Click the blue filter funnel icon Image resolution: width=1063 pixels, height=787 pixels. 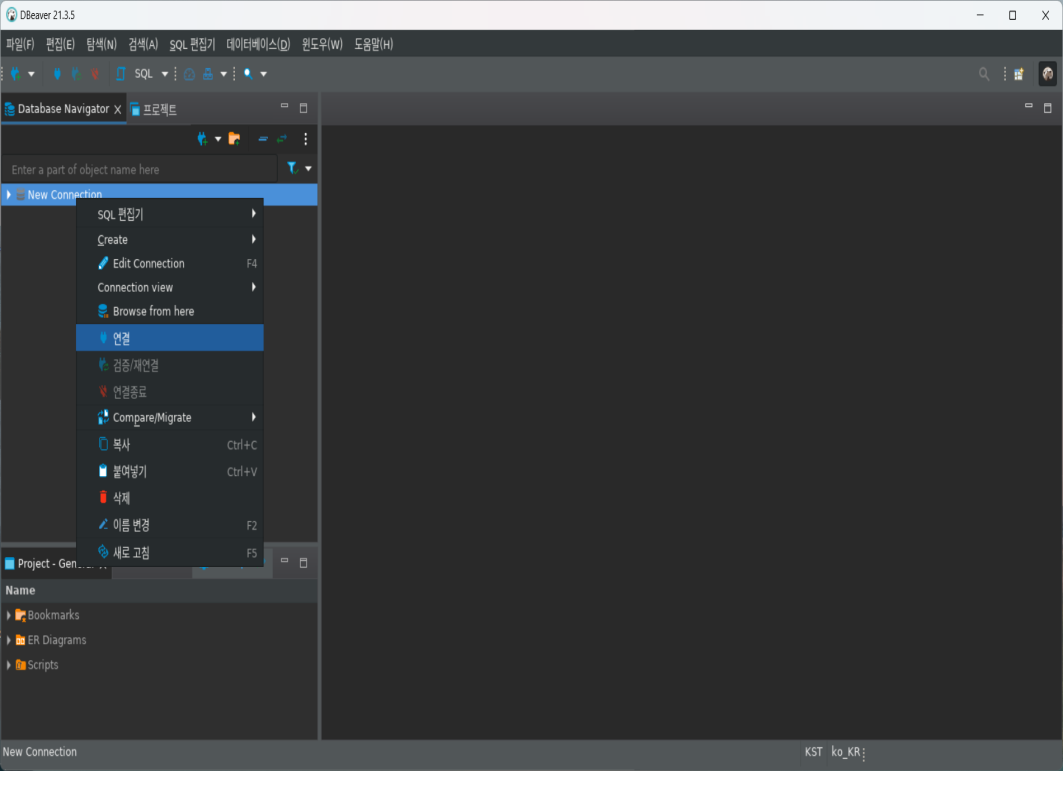point(292,168)
